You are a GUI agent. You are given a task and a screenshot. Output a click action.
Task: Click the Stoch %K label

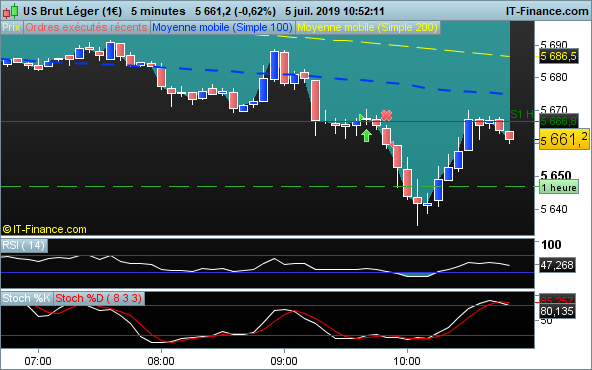(x=26, y=298)
